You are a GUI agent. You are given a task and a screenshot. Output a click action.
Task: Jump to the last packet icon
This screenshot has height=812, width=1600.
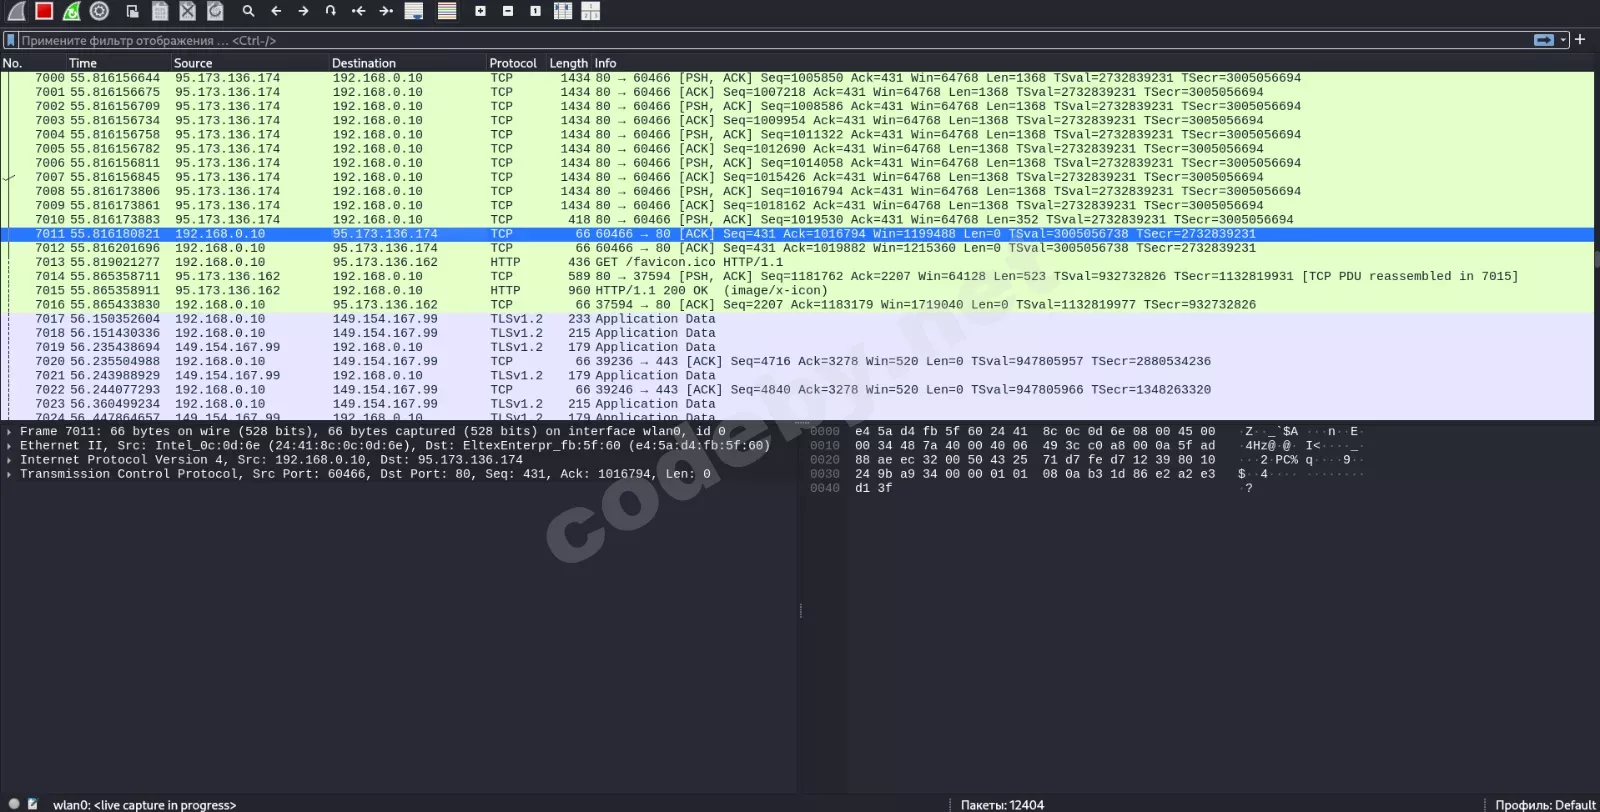tap(386, 11)
